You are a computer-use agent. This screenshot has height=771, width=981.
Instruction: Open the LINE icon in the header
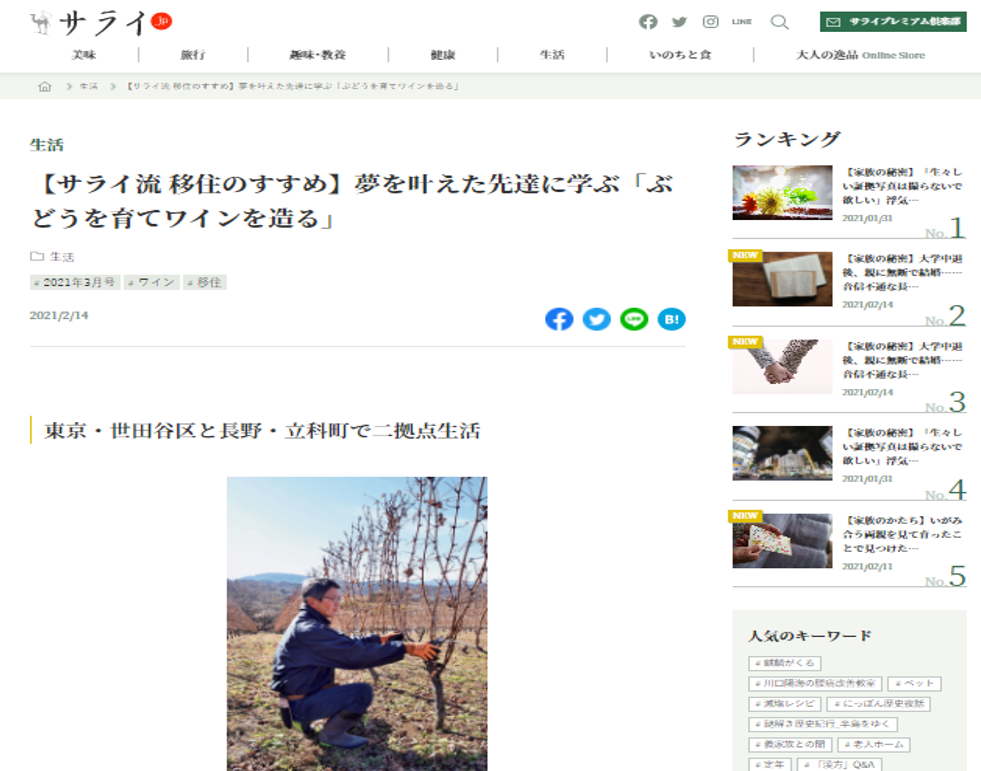pos(741,22)
